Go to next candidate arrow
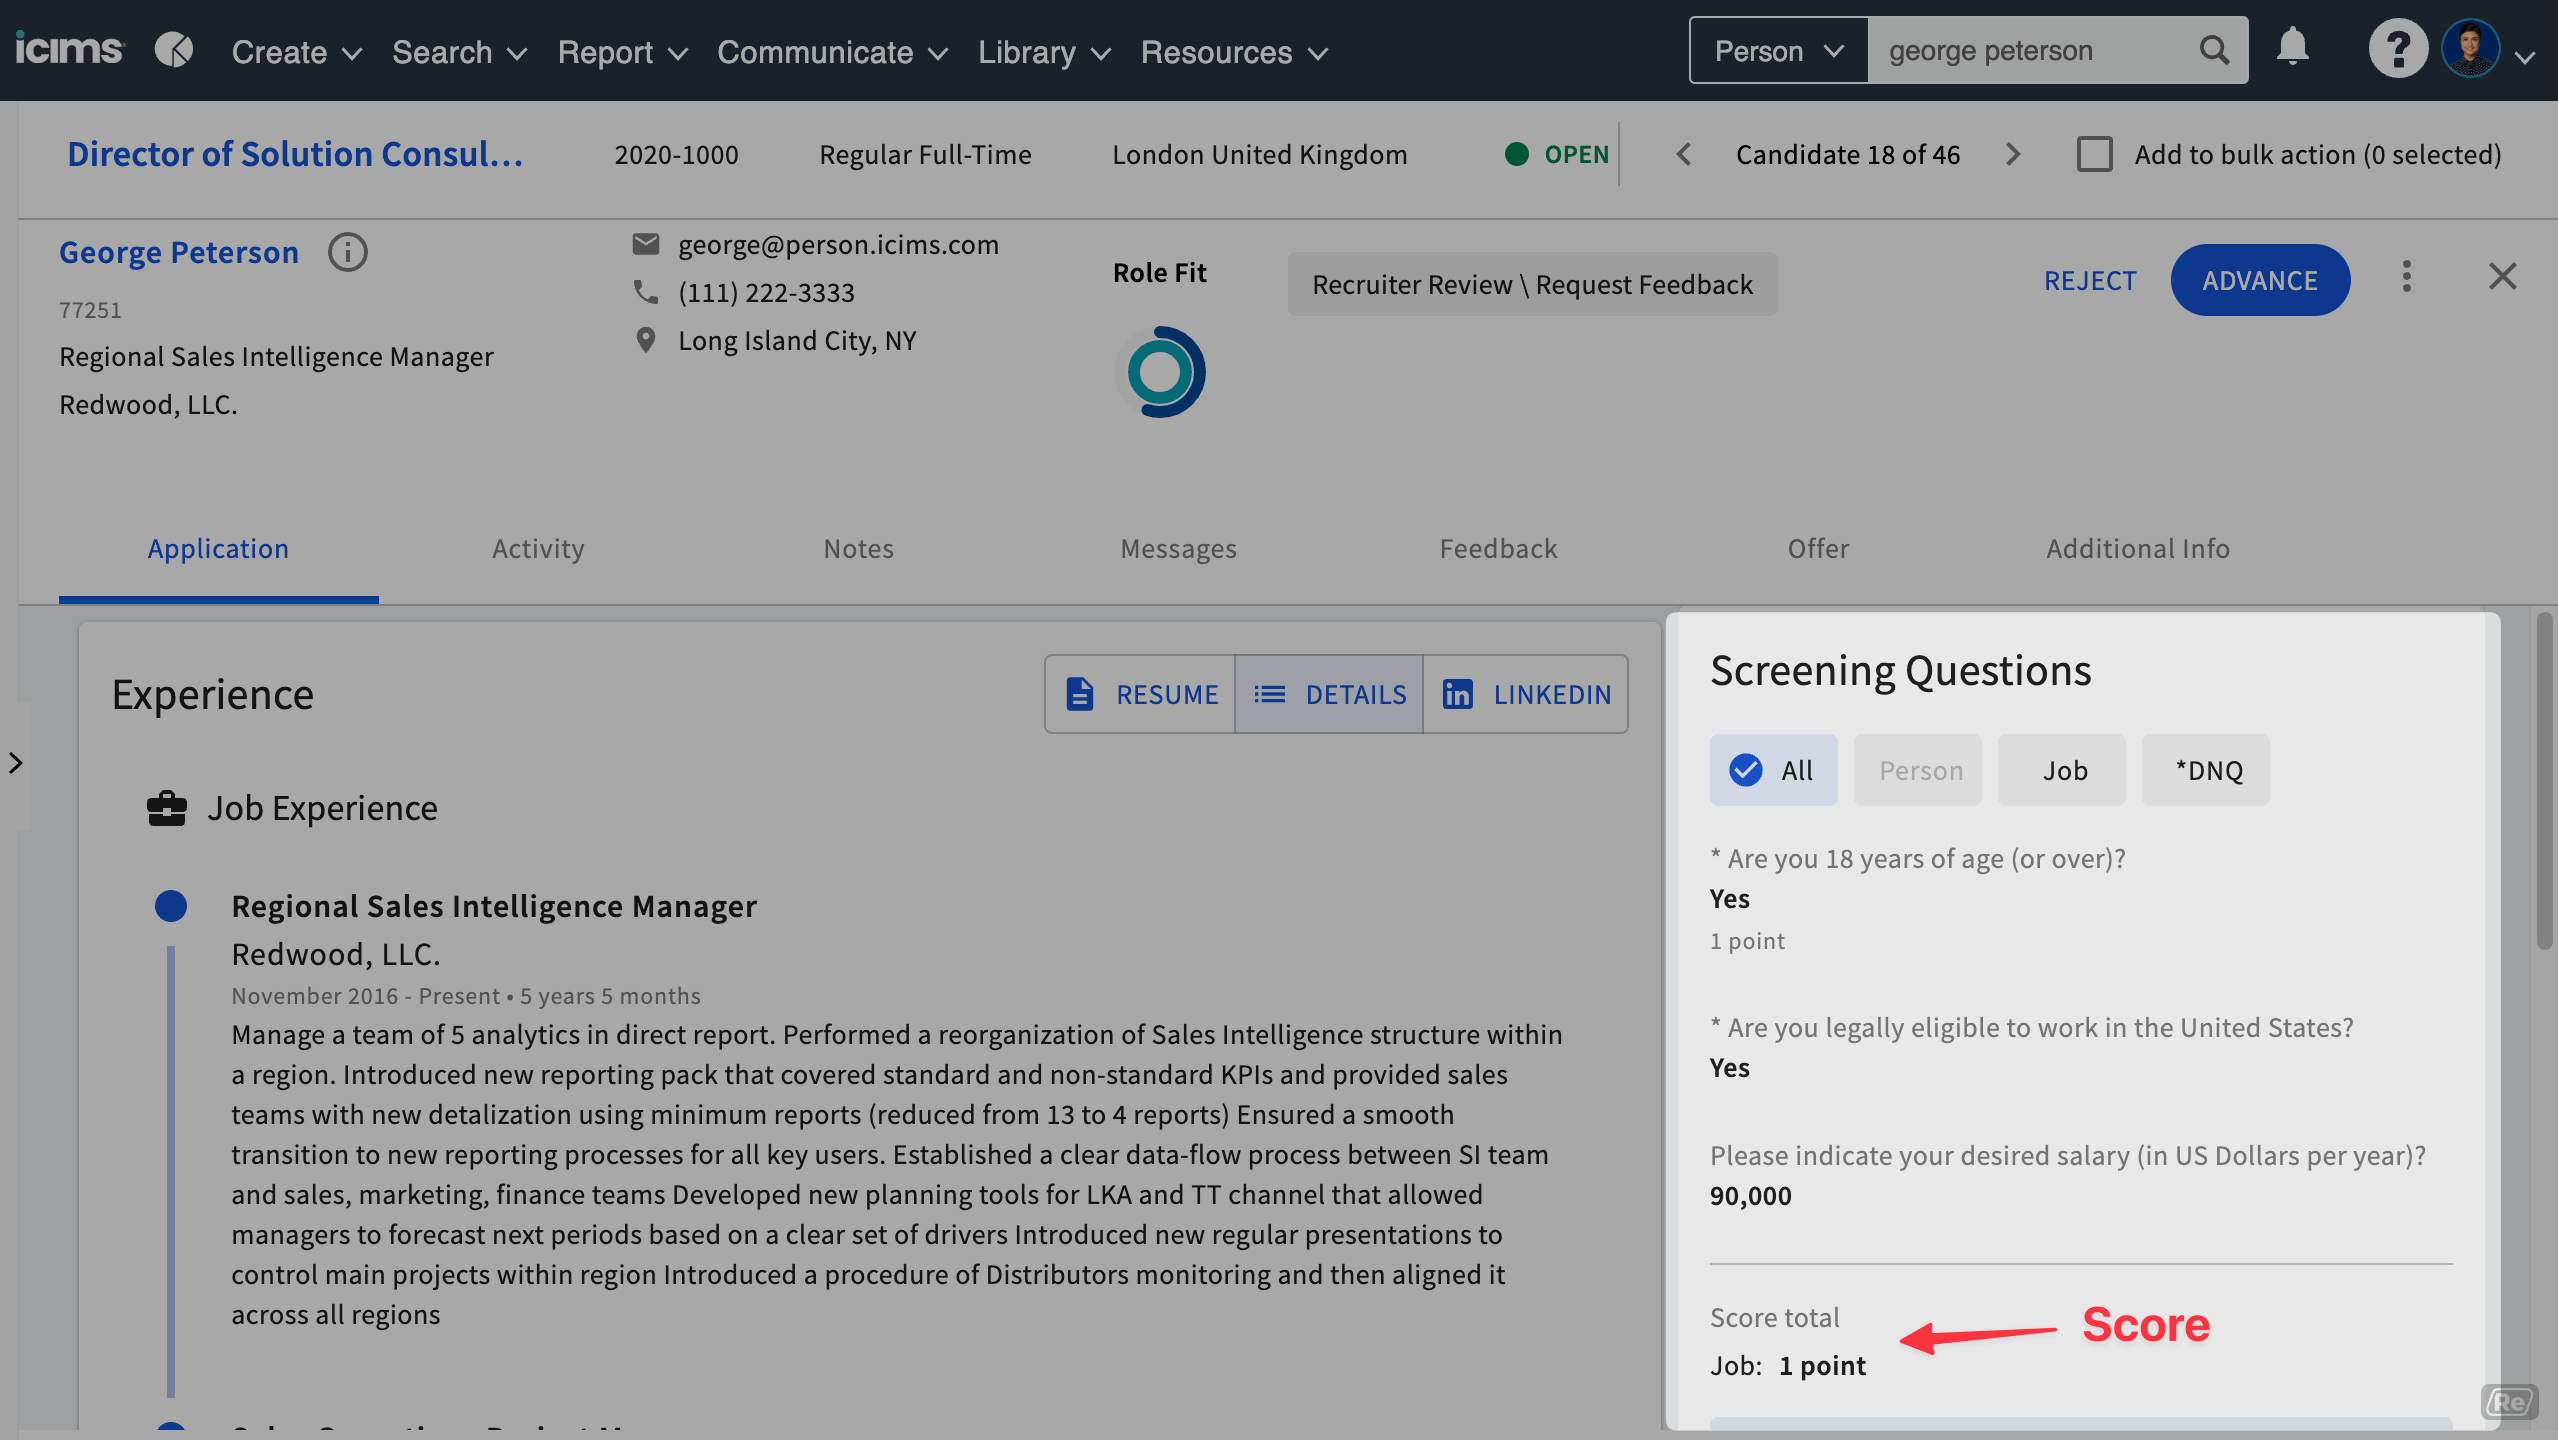This screenshot has height=1440, width=2558. pyautogui.click(x=2013, y=154)
